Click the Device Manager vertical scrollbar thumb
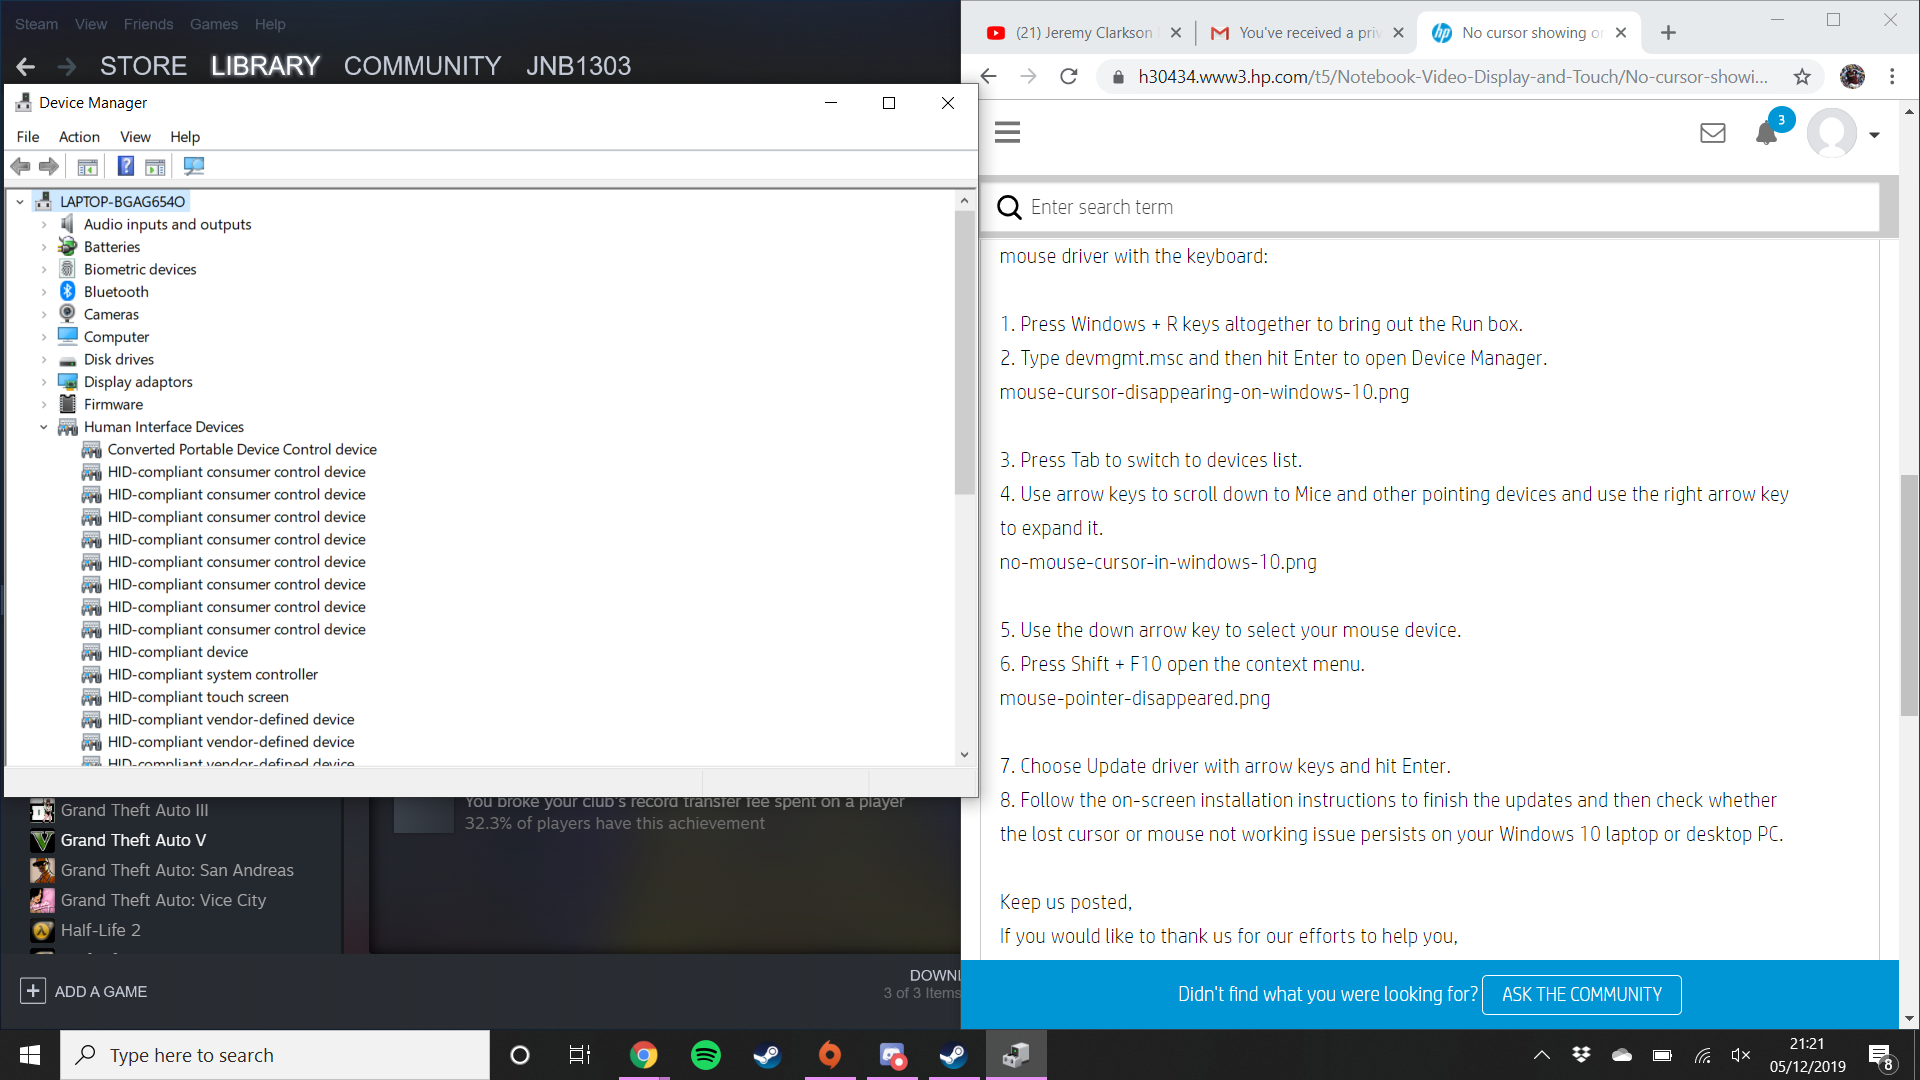The image size is (1920, 1080). tap(964, 350)
